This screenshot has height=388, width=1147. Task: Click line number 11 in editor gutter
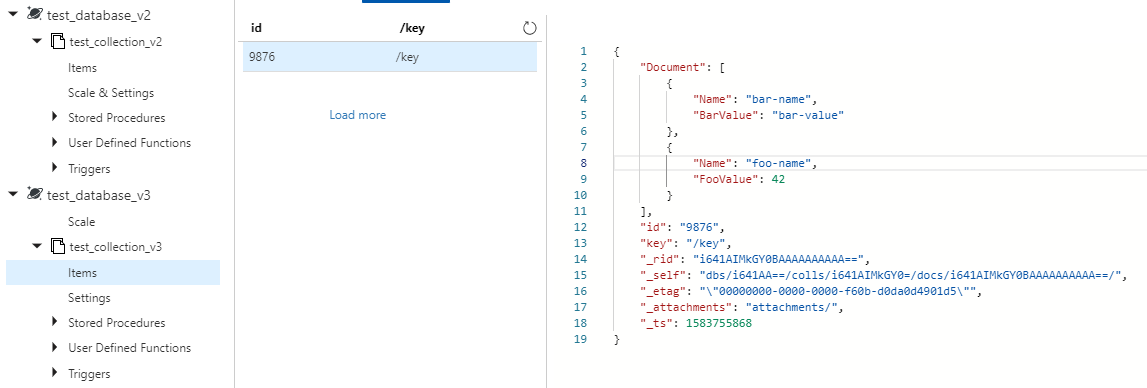580,211
